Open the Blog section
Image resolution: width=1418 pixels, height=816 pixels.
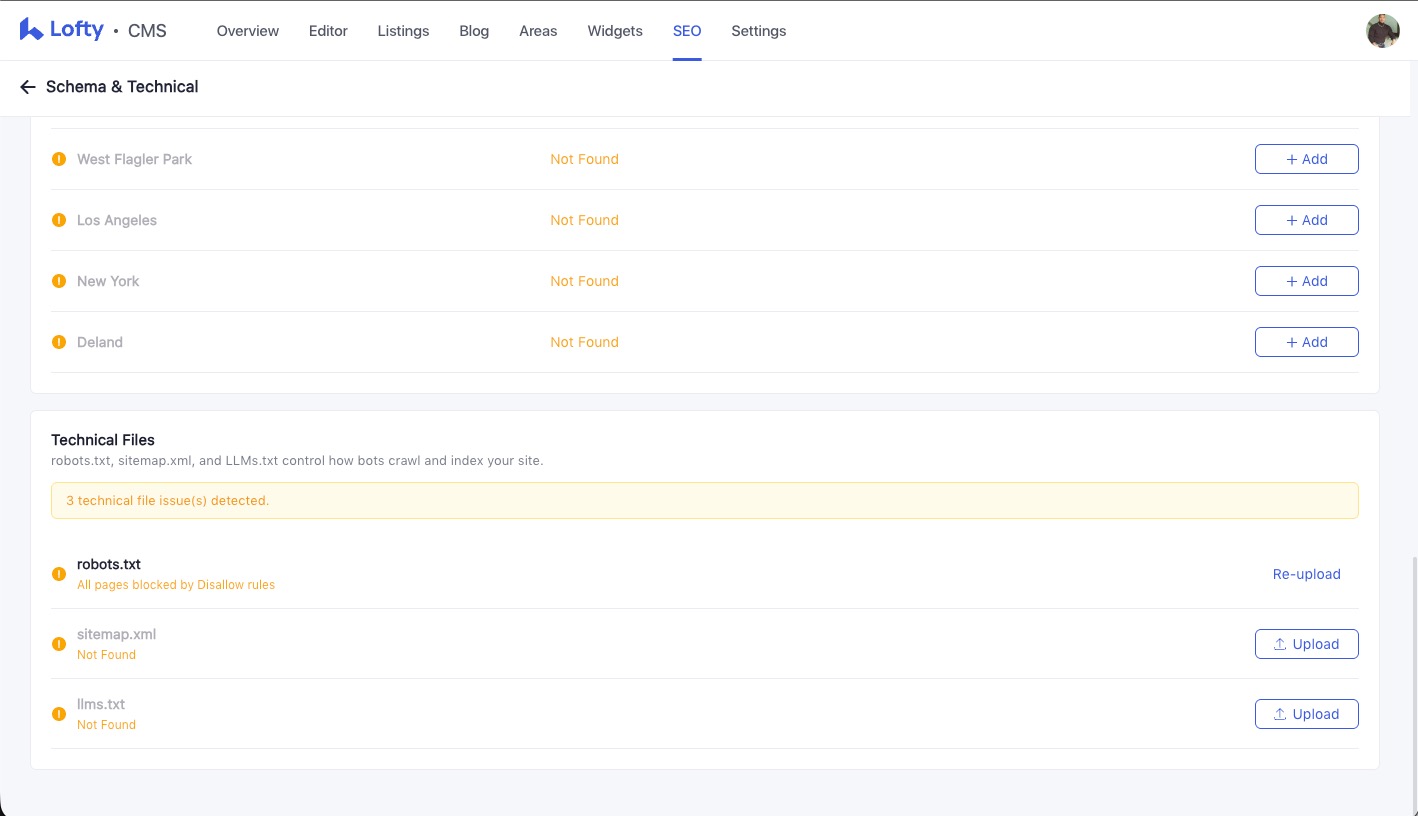coord(474,31)
